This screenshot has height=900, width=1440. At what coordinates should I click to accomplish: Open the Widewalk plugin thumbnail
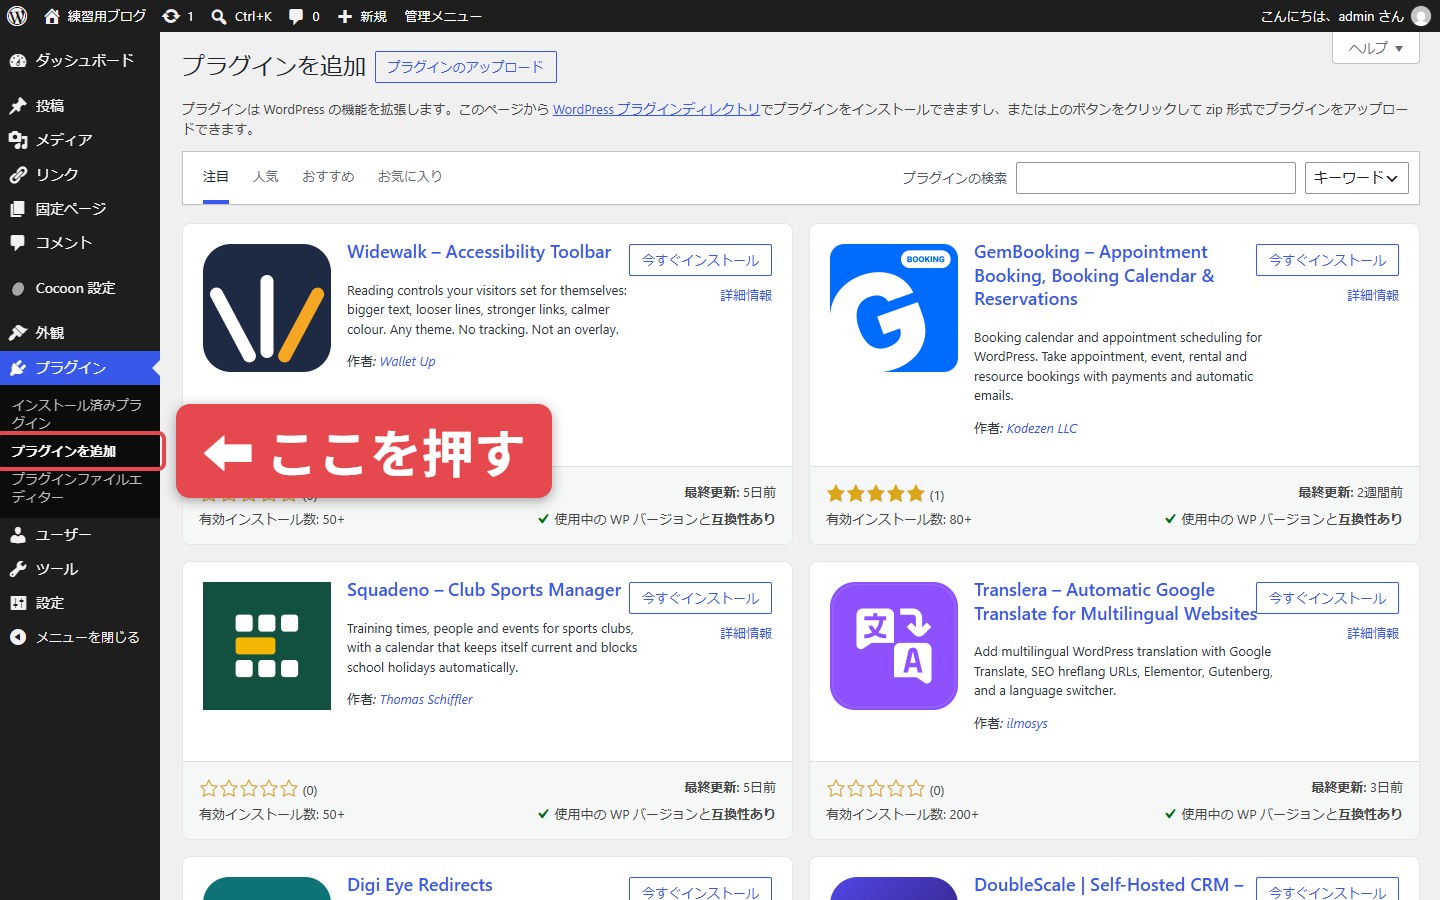coord(267,308)
